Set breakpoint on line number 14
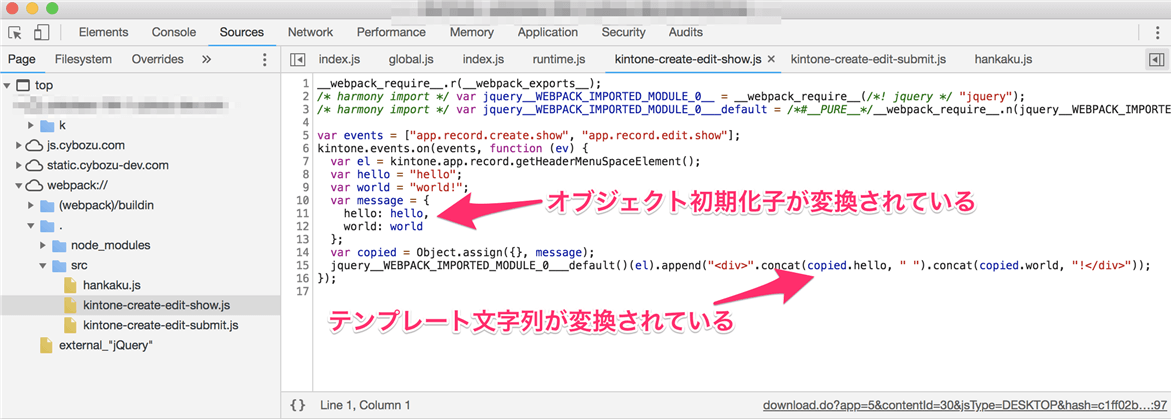The width and height of the screenshot is (1171, 419). 303,252
